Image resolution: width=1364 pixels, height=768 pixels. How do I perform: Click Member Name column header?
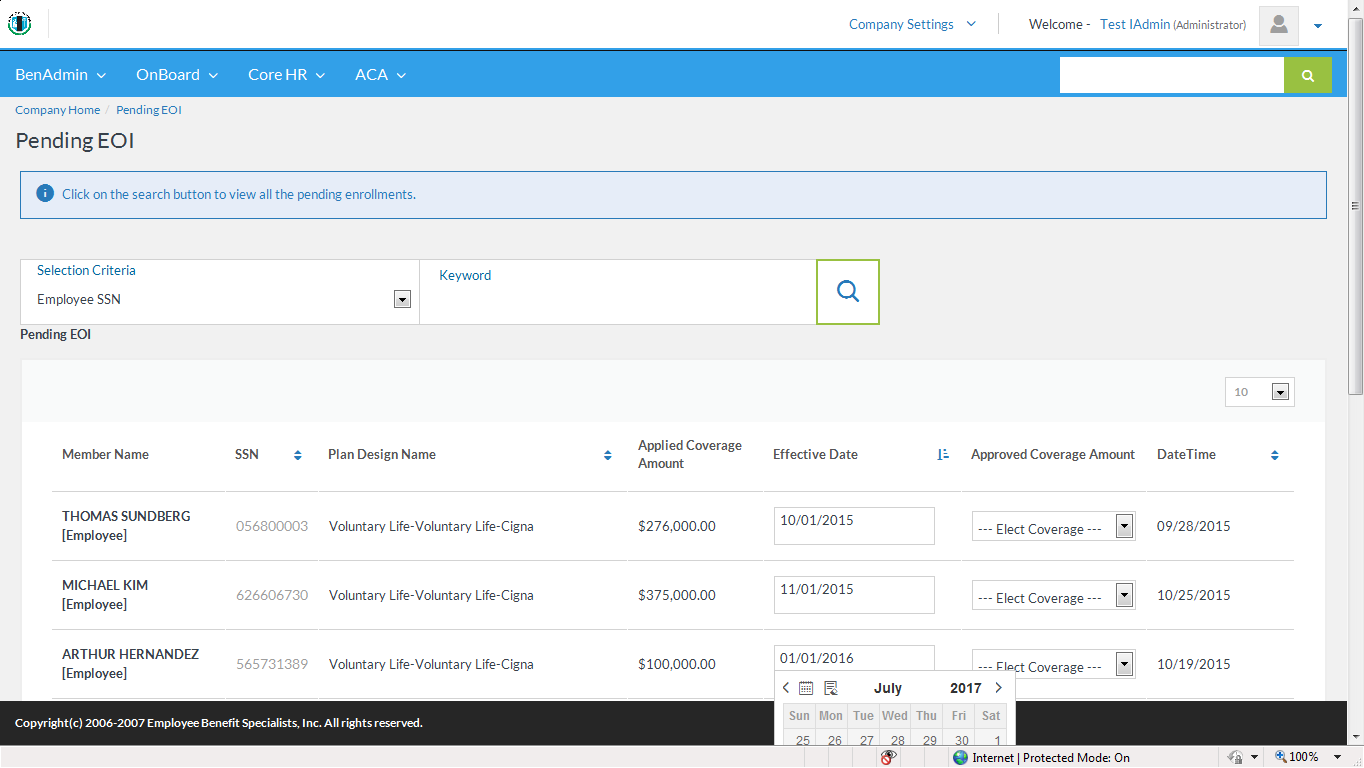click(105, 454)
